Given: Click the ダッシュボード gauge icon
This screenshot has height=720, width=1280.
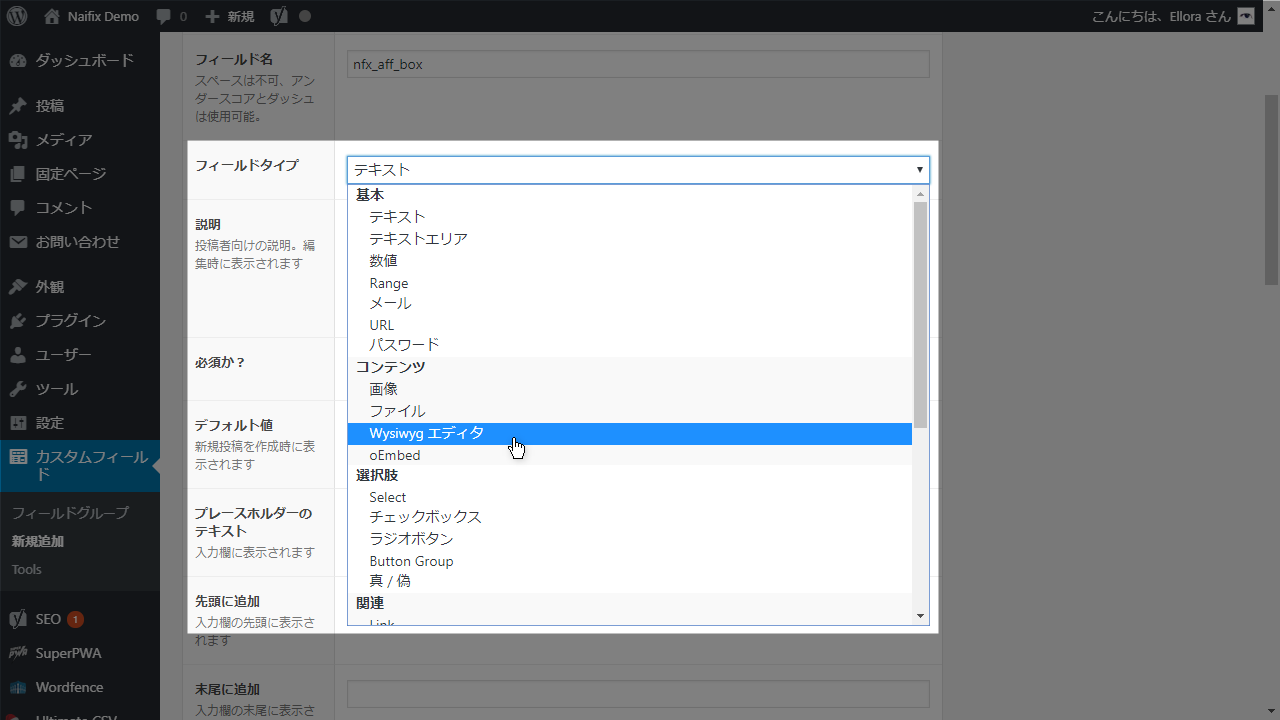Looking at the screenshot, I should click(x=18, y=61).
